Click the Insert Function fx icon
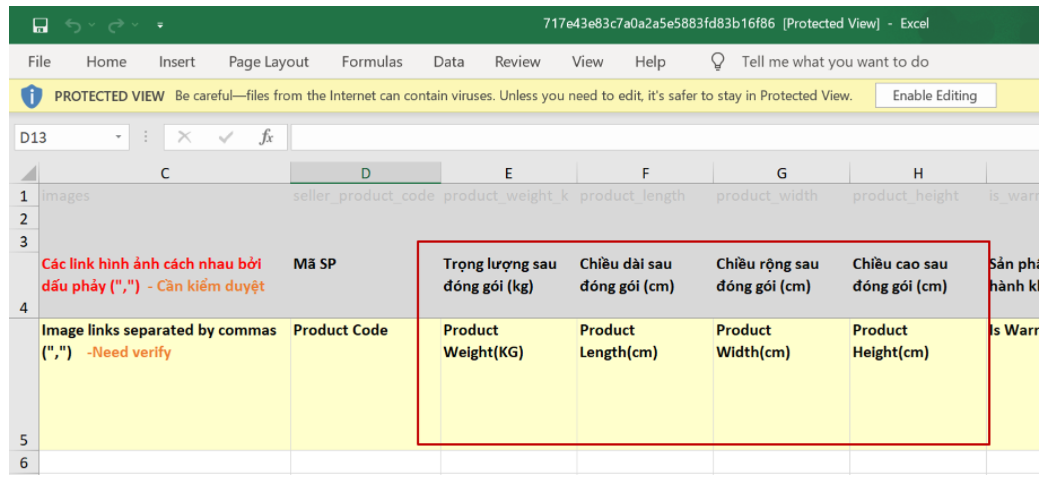Viewport: 1047px width, 489px height. [x=266, y=138]
